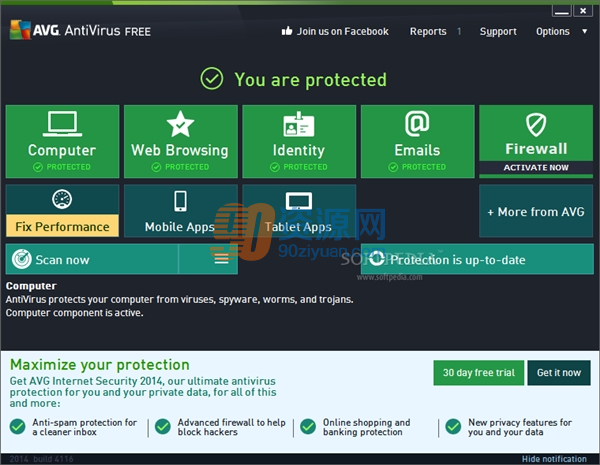The width and height of the screenshot is (600, 465).
Task: Click the You are protected headline
Action: click(310, 80)
